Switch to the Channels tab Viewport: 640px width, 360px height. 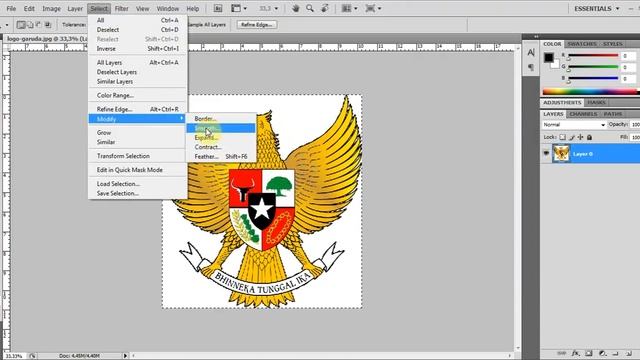click(x=583, y=114)
